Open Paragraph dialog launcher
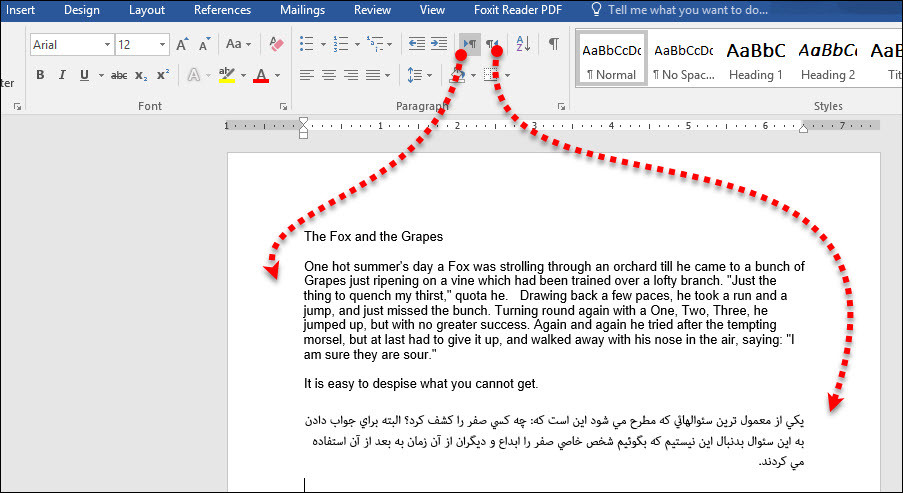Viewport: 903px width, 493px height. click(561, 107)
